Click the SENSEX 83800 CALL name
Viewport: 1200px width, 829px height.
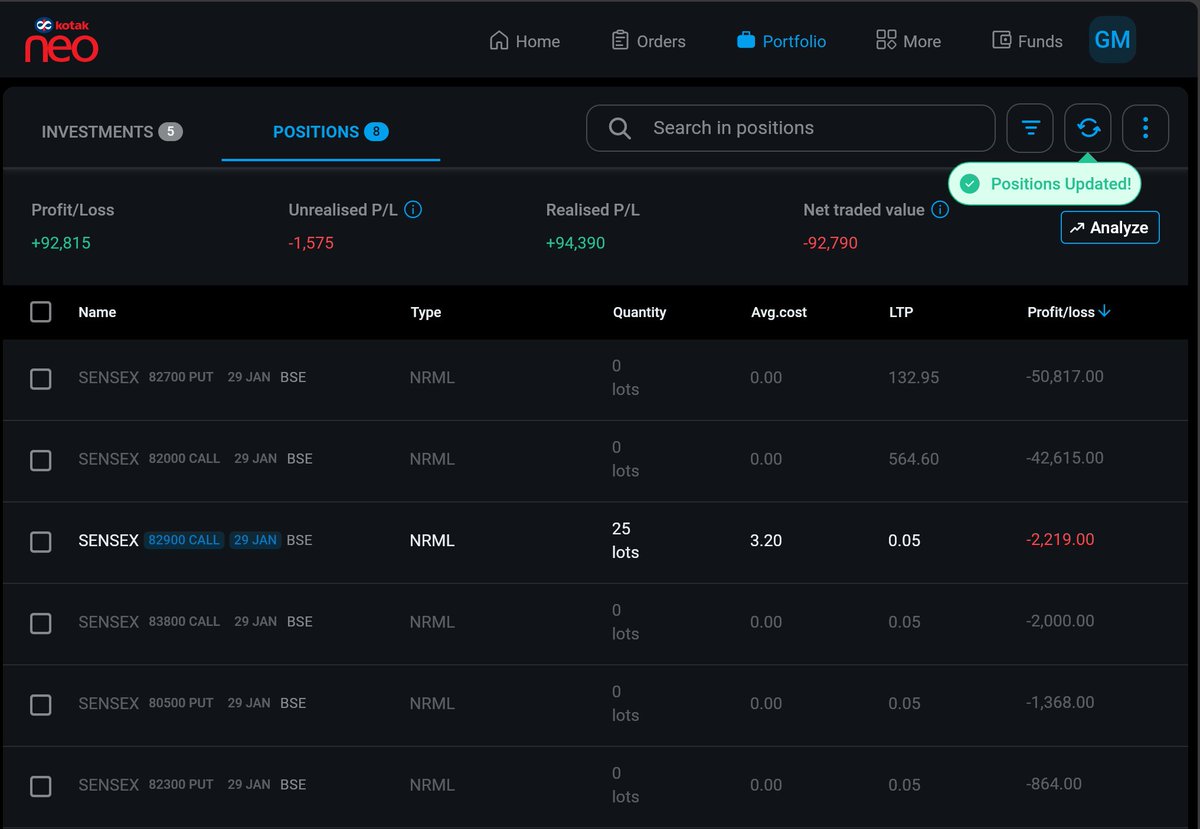coord(149,622)
